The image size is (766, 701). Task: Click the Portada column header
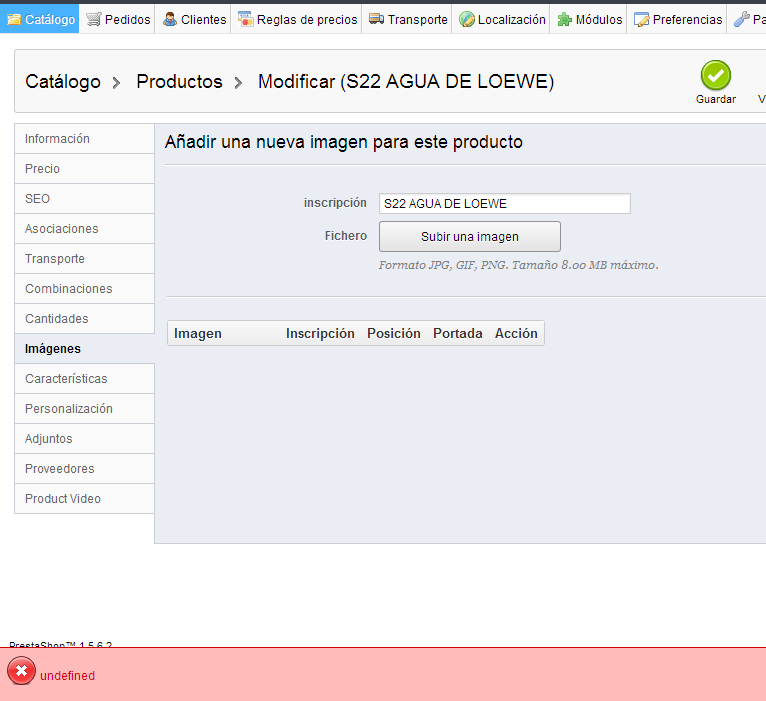click(458, 333)
